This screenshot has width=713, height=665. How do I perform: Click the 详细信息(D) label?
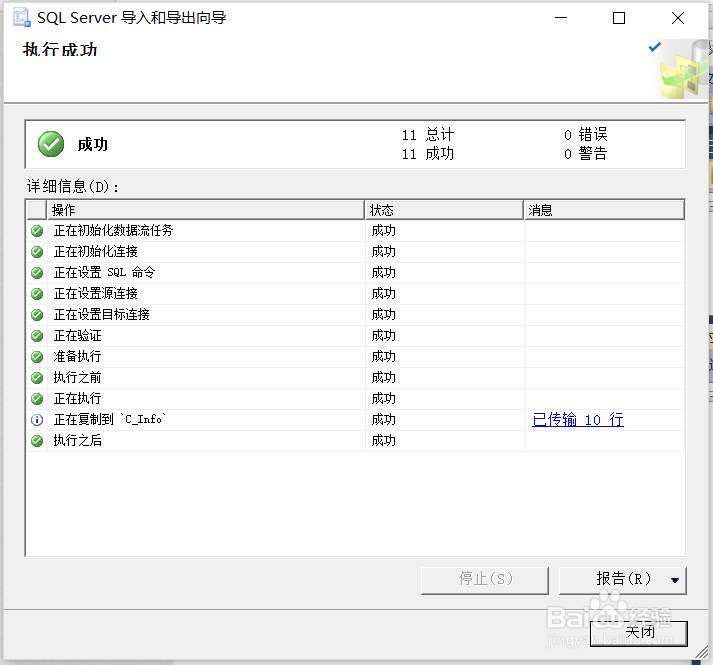(73, 186)
